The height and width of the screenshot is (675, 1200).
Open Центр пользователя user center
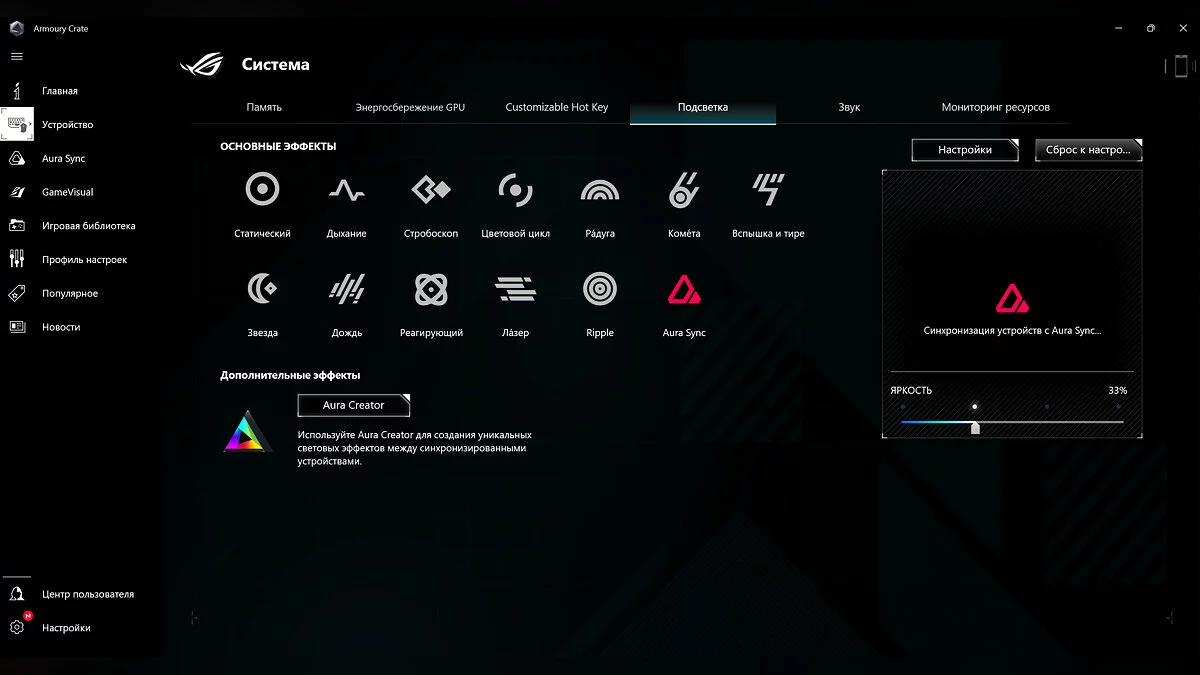(x=87, y=594)
